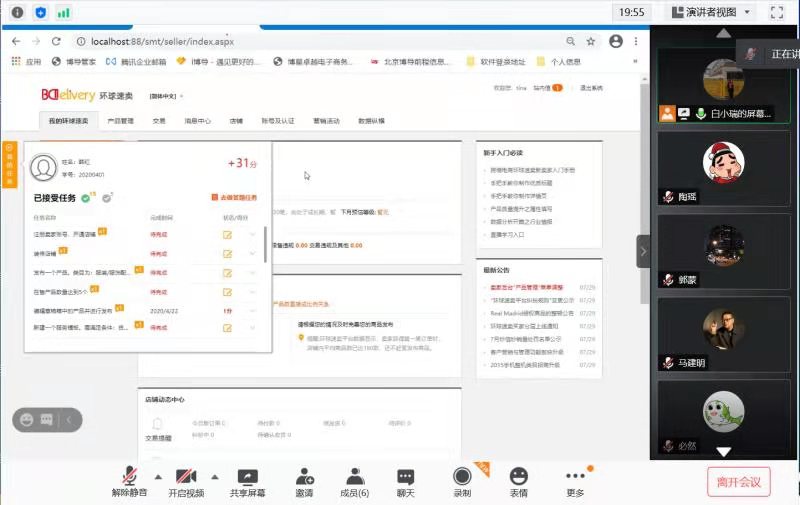Toggle the green completed-tasks check filter
This screenshot has height=505, width=800.
pos(86,198)
